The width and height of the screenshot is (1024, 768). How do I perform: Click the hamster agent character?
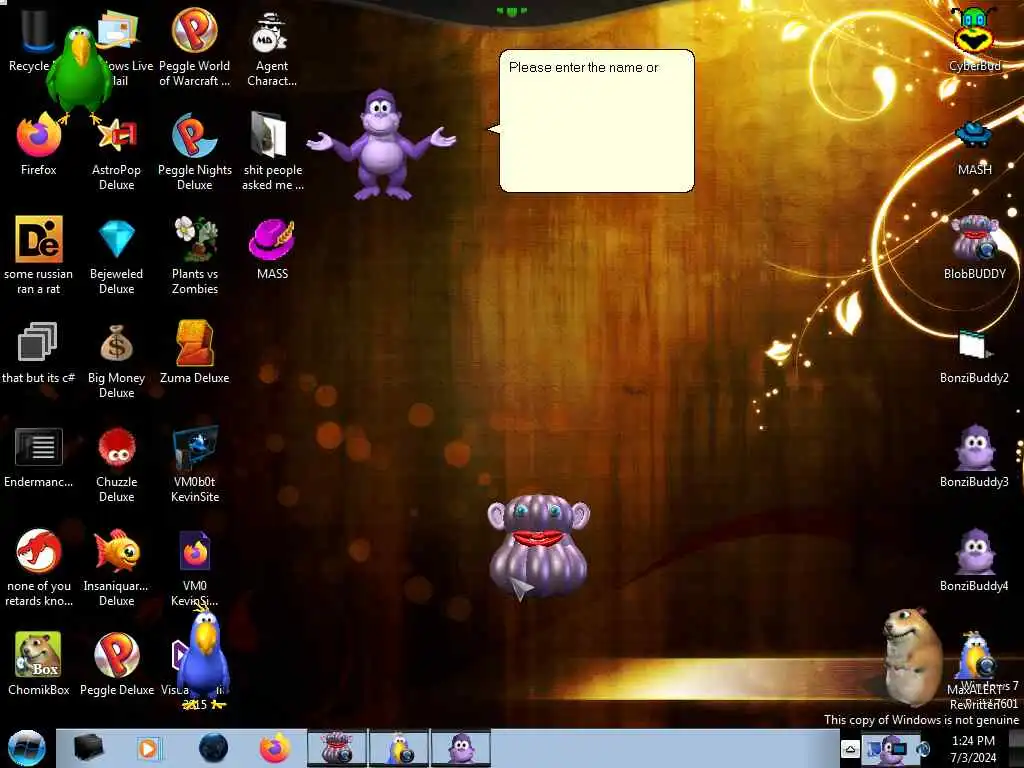(912, 657)
